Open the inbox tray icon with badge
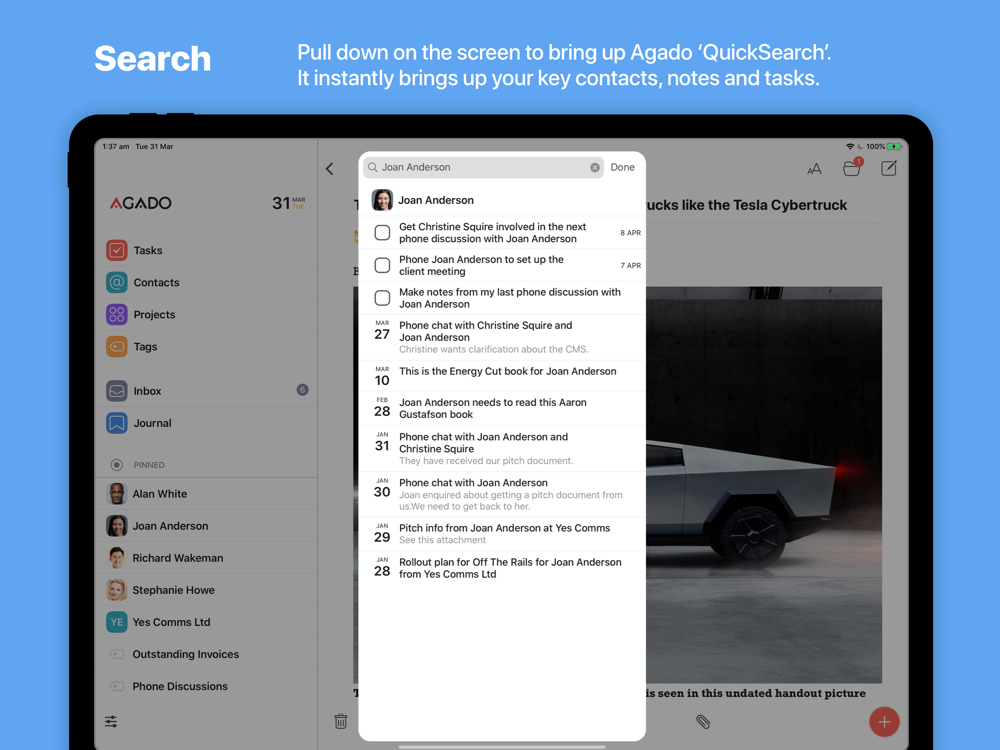 [x=852, y=168]
